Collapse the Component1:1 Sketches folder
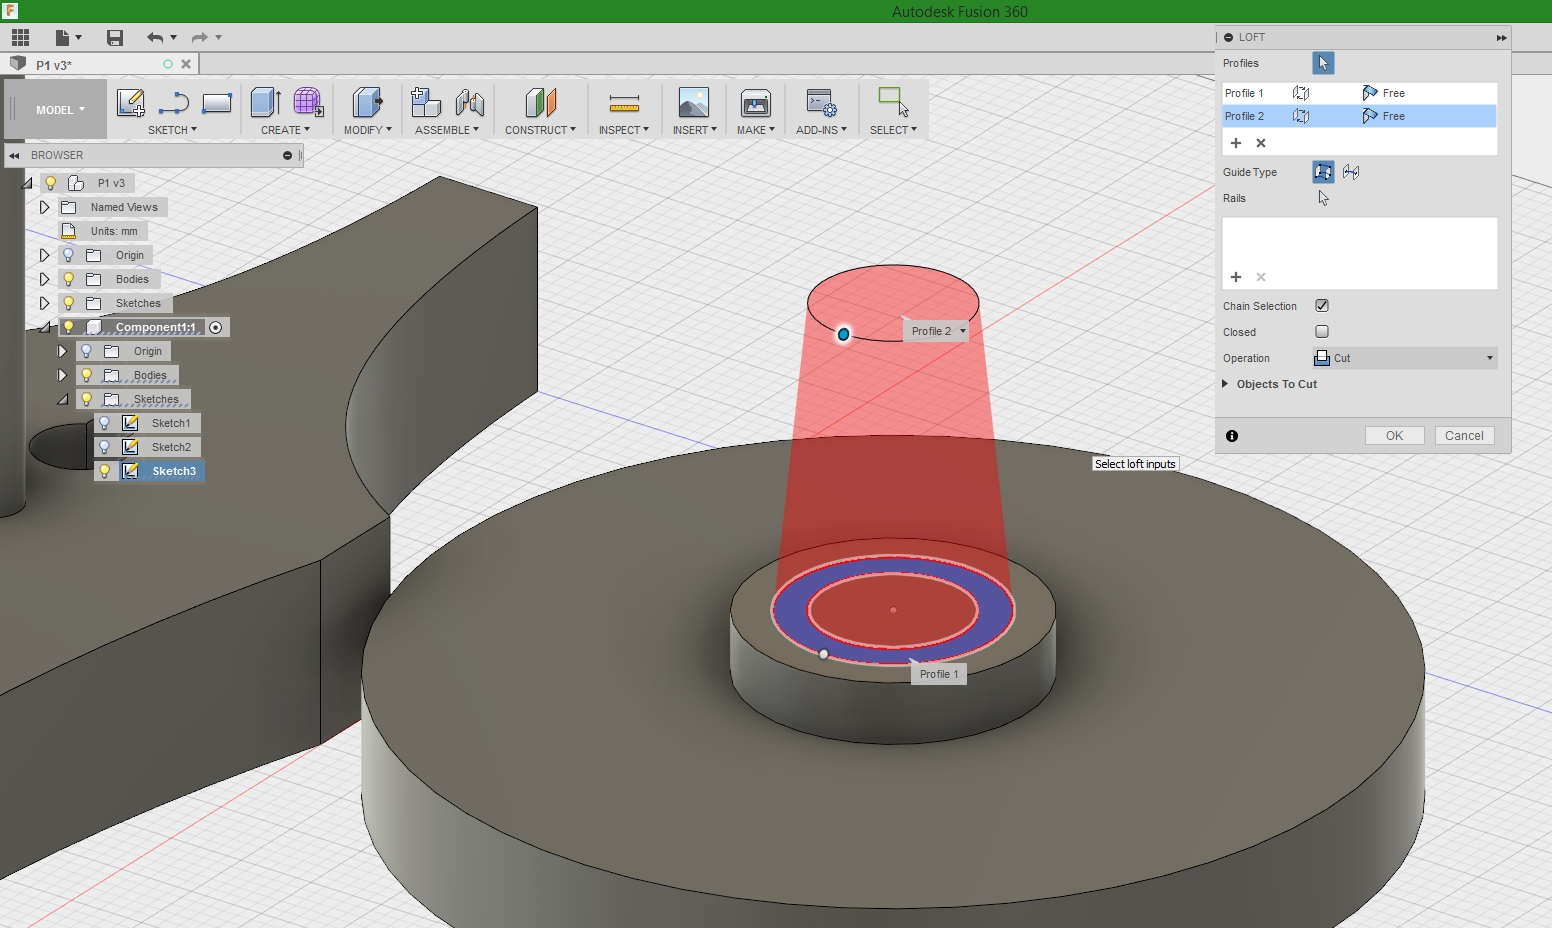 point(62,399)
